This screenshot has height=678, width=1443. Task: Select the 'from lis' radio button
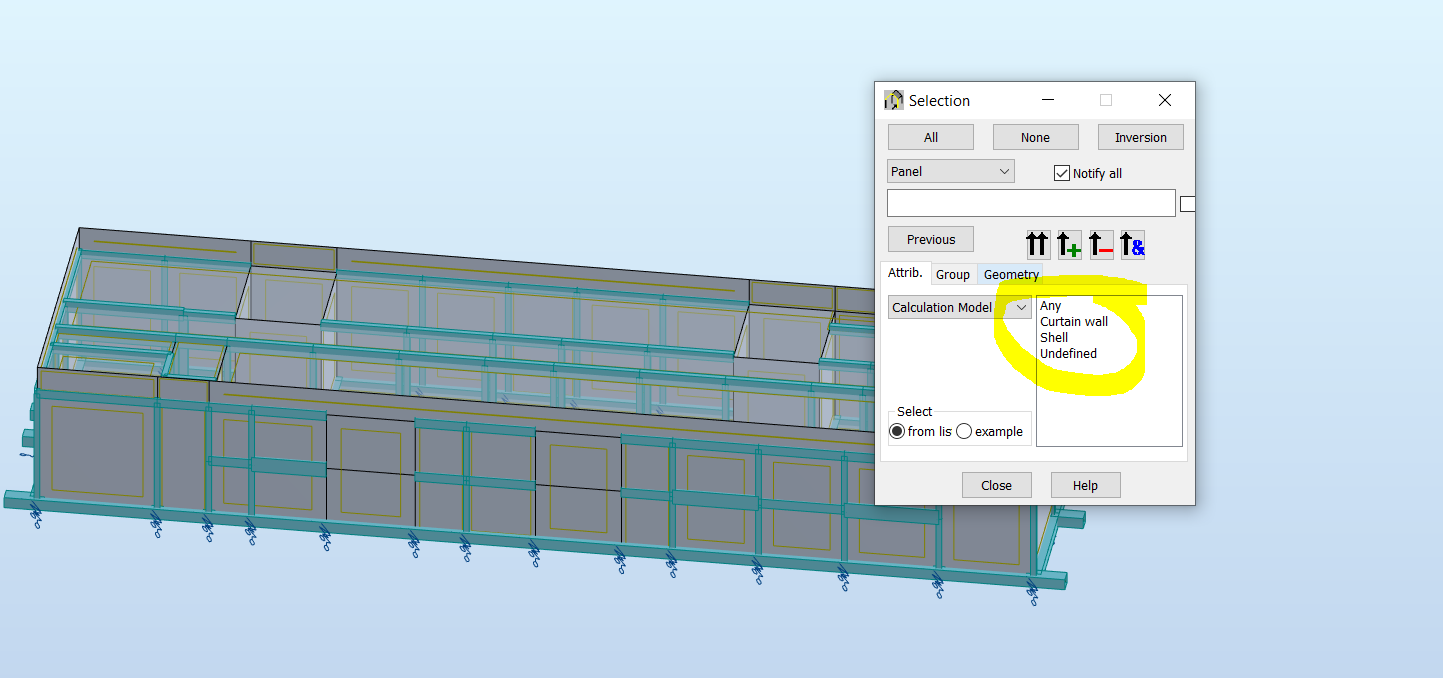click(x=897, y=431)
